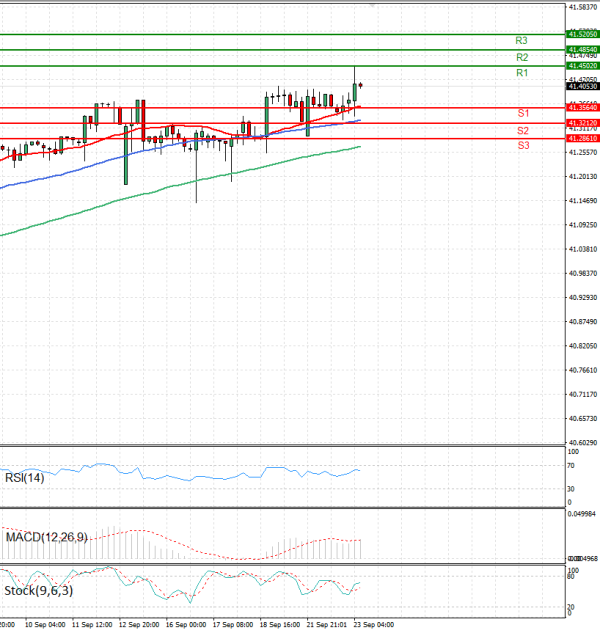Screen dimensions: 600x633
Task: Click the RSI(14) indicator label
Action: 25,478
